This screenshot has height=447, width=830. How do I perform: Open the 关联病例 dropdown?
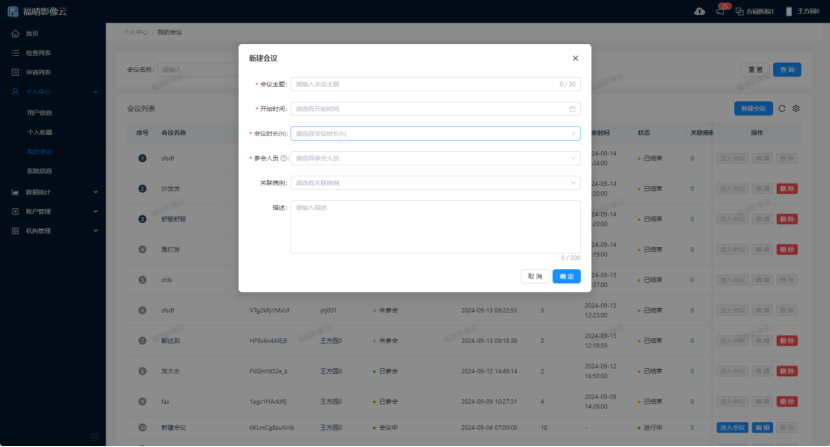435,183
